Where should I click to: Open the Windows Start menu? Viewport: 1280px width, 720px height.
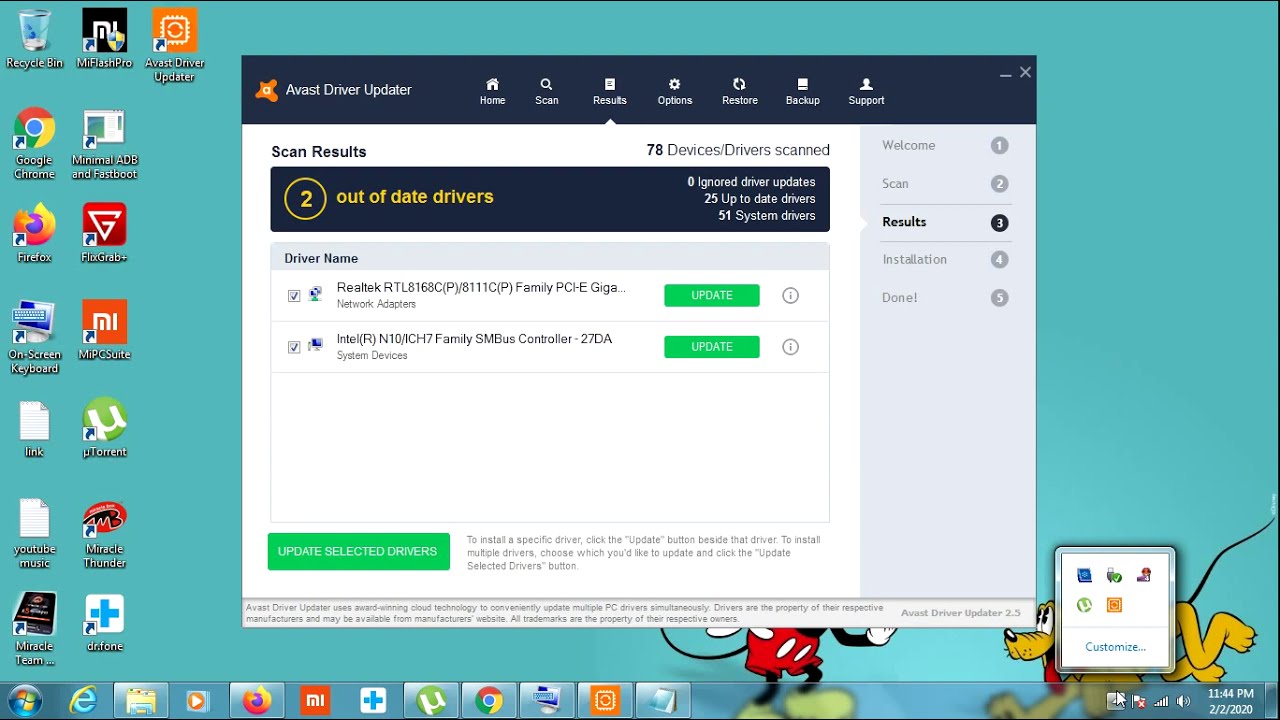(x=25, y=700)
